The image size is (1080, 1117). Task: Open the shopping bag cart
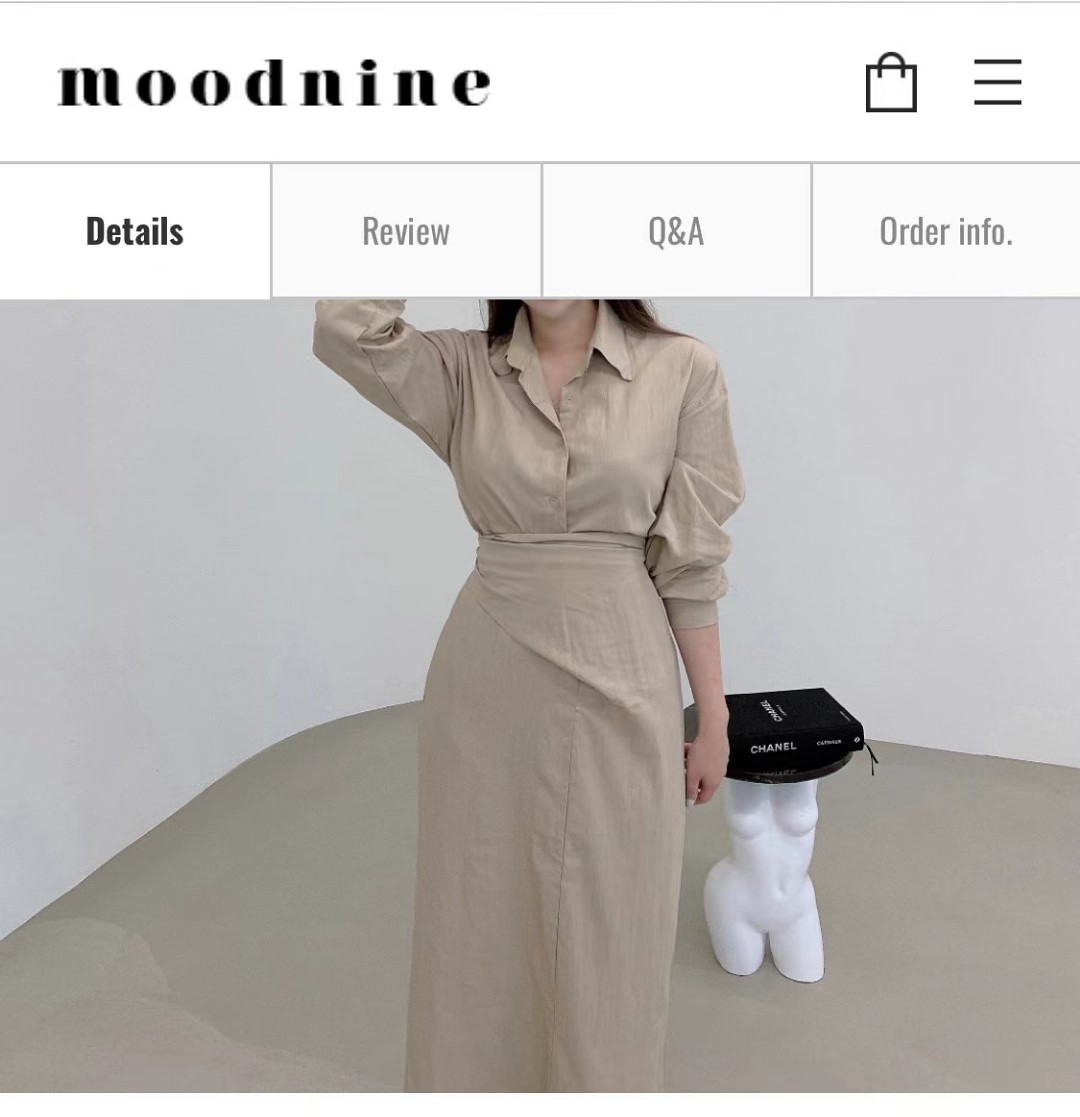coord(891,82)
